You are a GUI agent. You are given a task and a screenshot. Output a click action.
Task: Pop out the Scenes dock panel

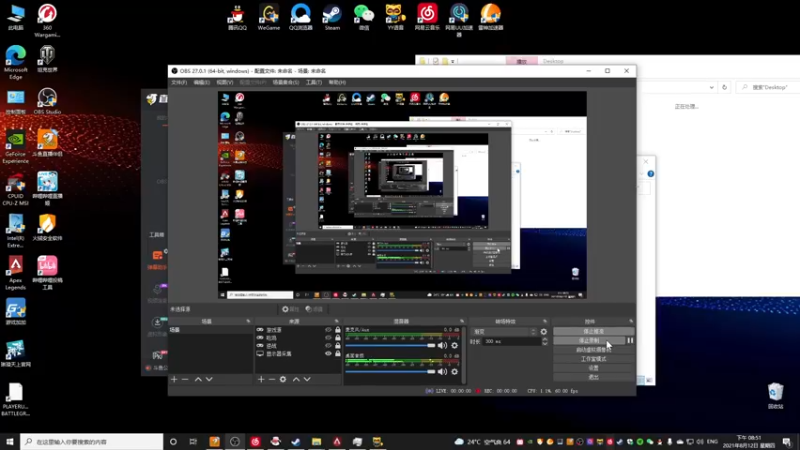248,321
